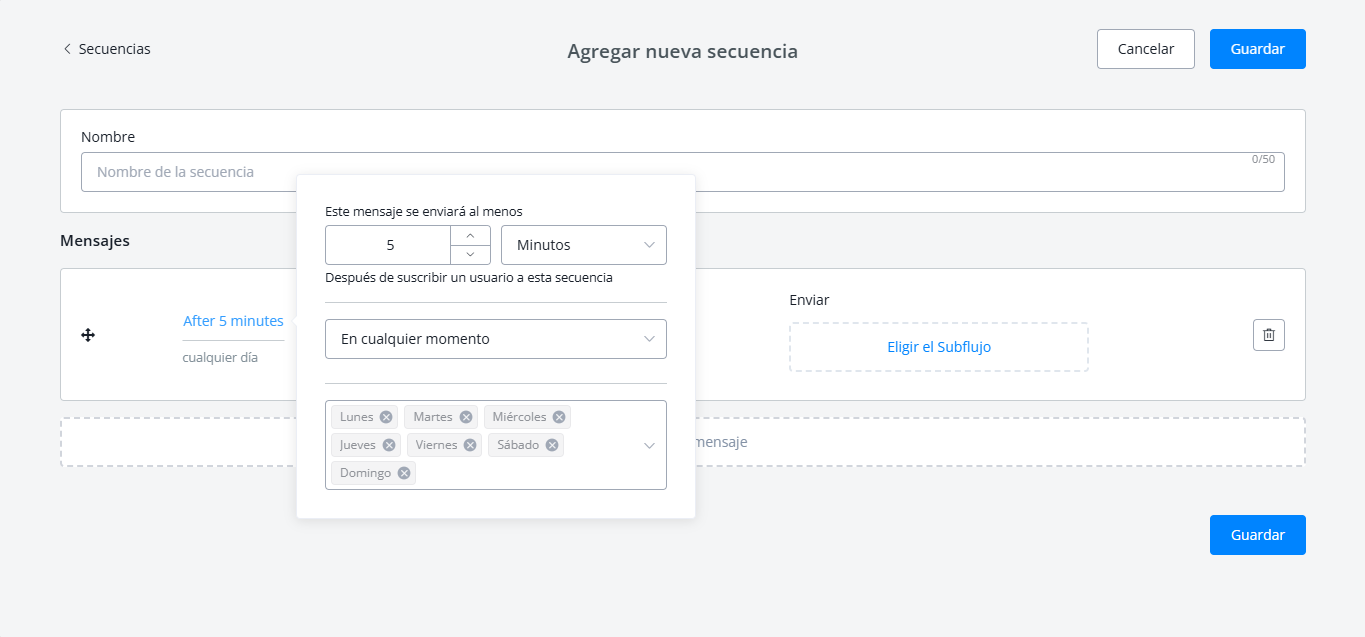Image resolution: width=1365 pixels, height=637 pixels.
Task: Increase minutes using the up stepper arrow
Action: tap(470, 237)
